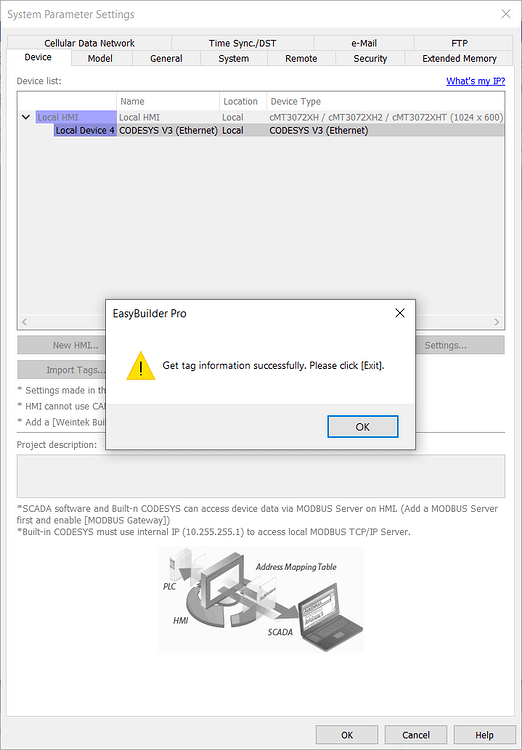Click the yellow warning triangle icon

tap(141, 366)
